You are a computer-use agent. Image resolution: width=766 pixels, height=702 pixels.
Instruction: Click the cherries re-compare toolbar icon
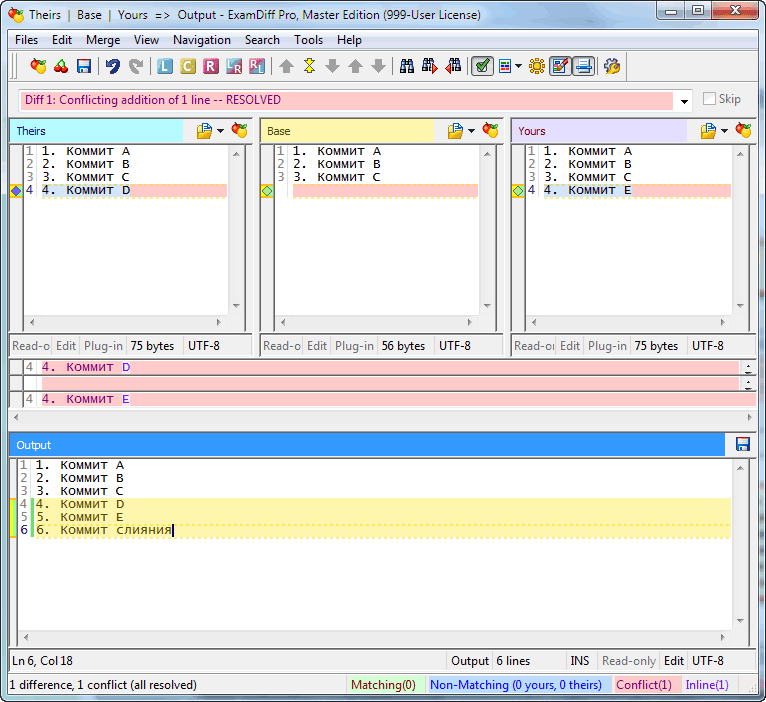pos(61,66)
